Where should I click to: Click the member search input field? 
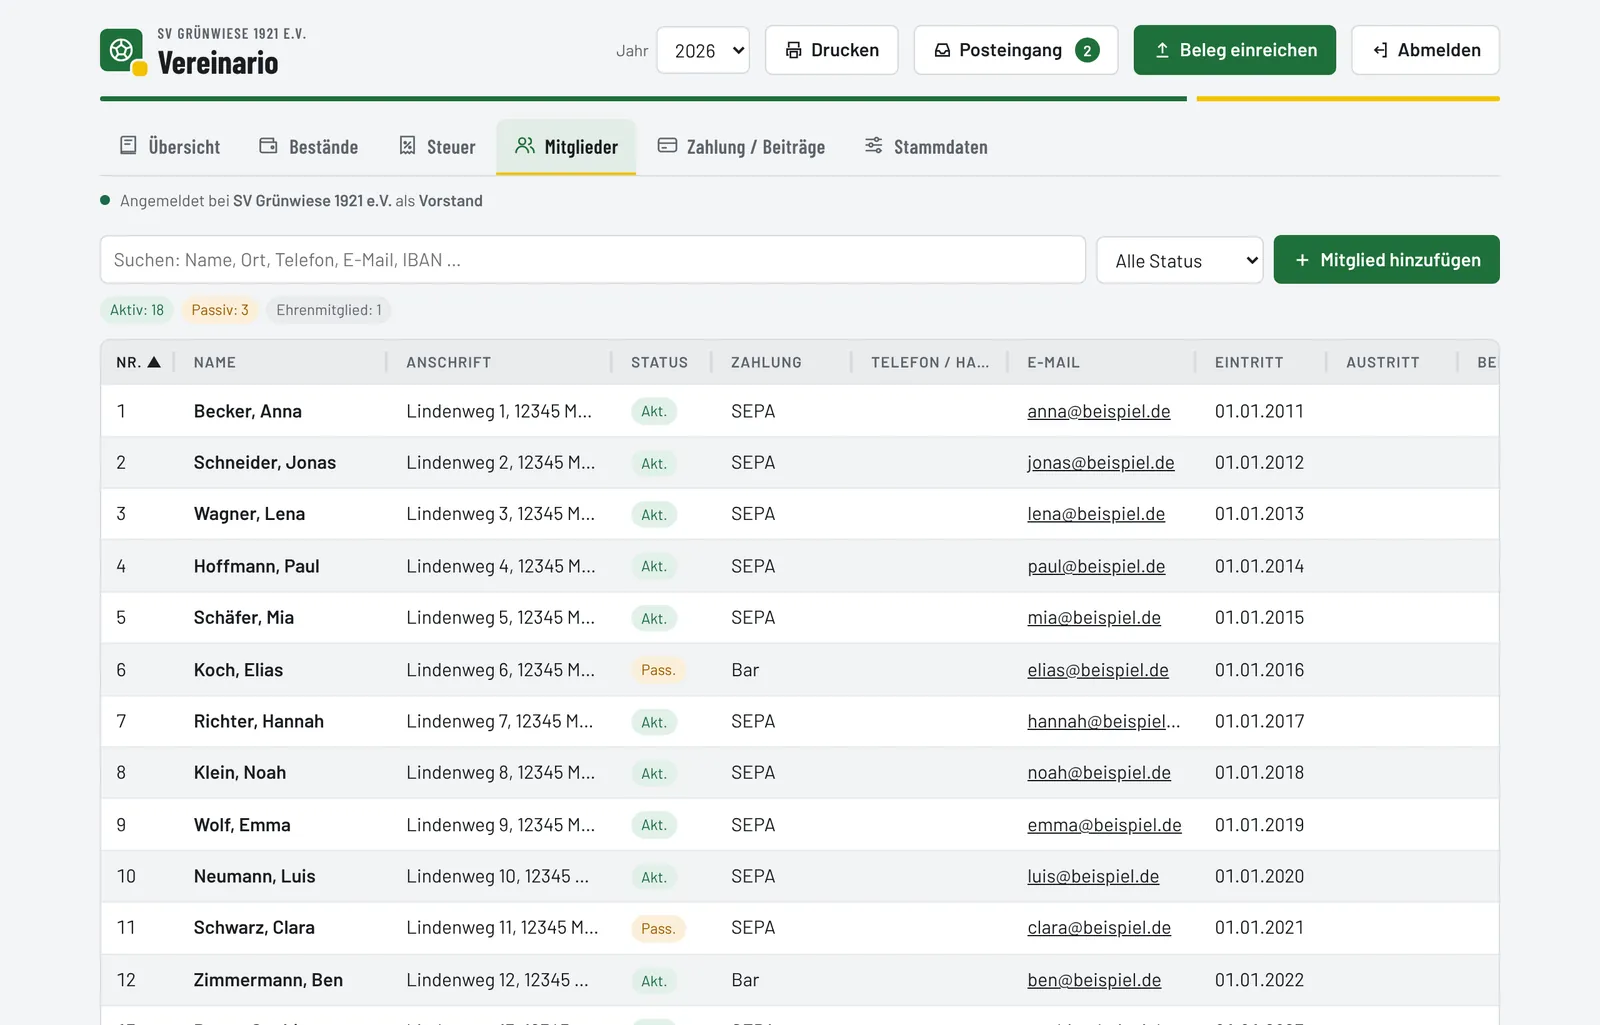pyautogui.click(x=593, y=260)
